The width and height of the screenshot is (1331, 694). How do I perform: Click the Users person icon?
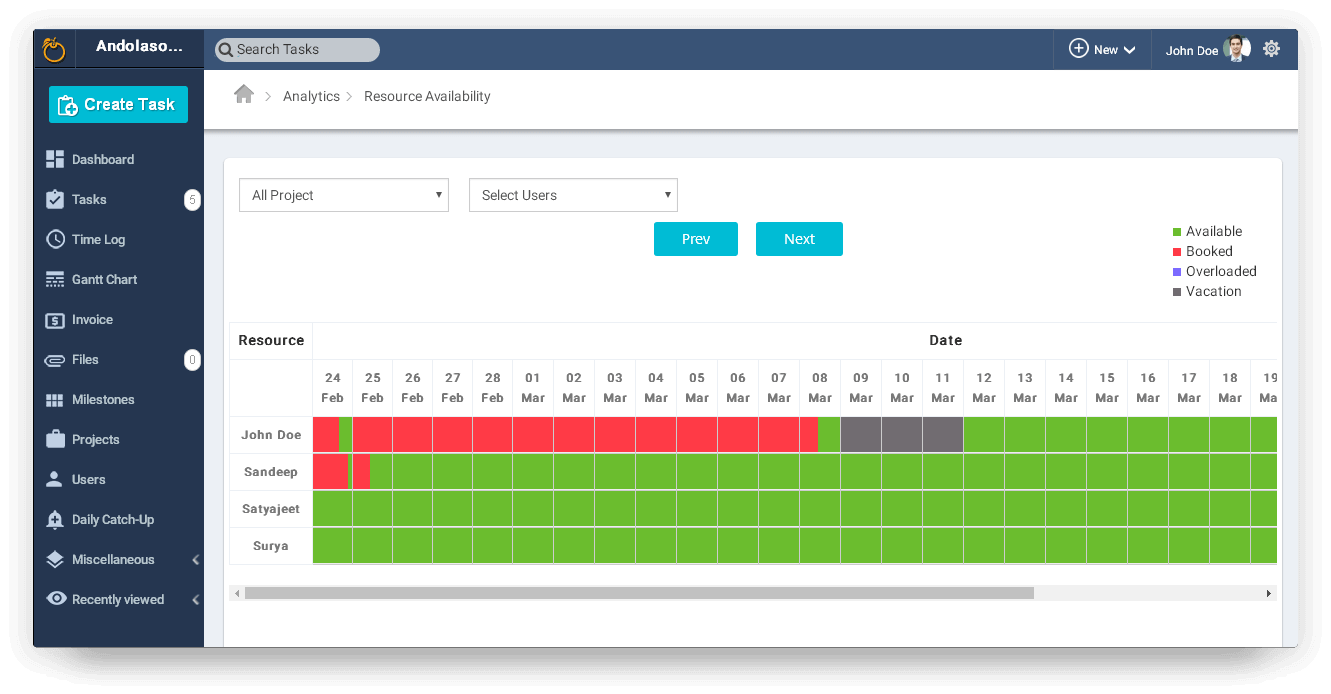[x=55, y=479]
